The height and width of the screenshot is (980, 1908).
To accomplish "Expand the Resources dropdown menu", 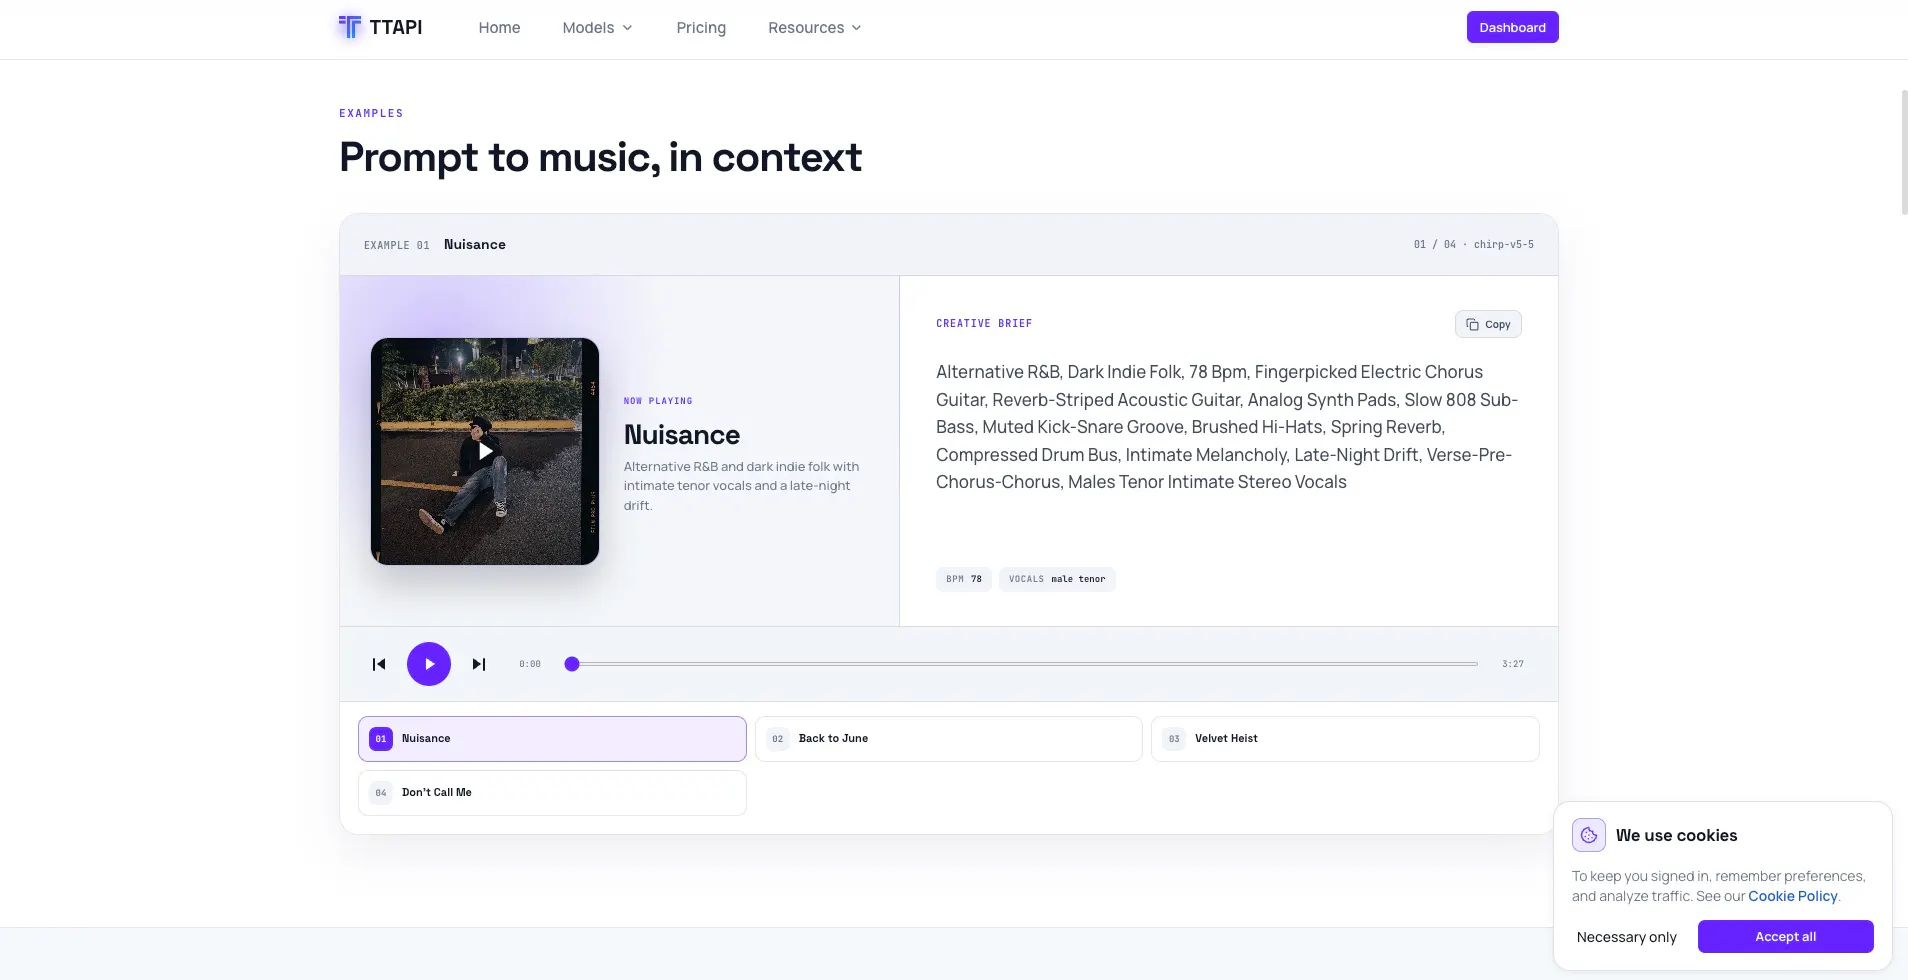I will click(814, 28).
